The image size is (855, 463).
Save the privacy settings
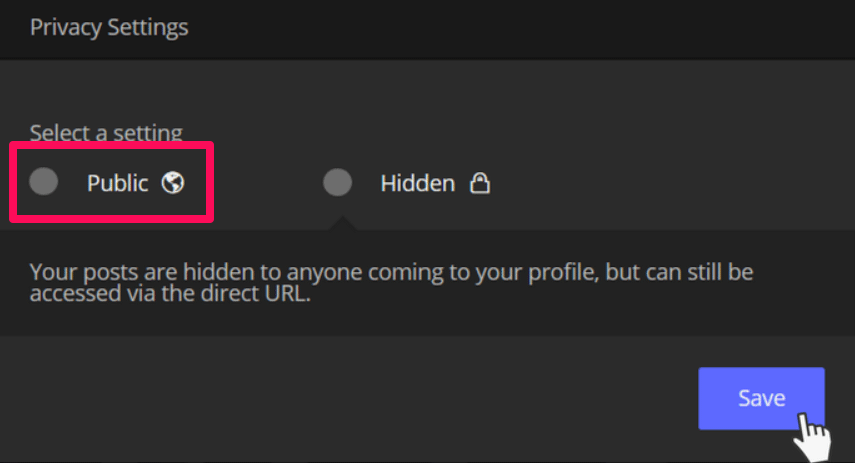coord(761,398)
